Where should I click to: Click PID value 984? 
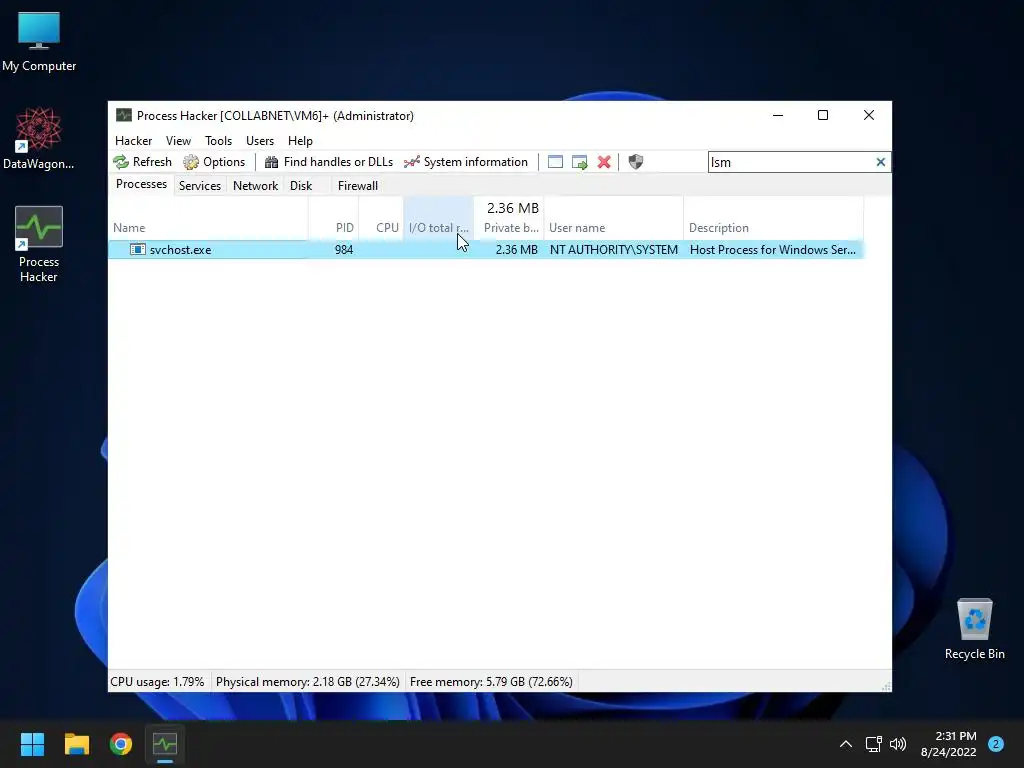pos(344,249)
